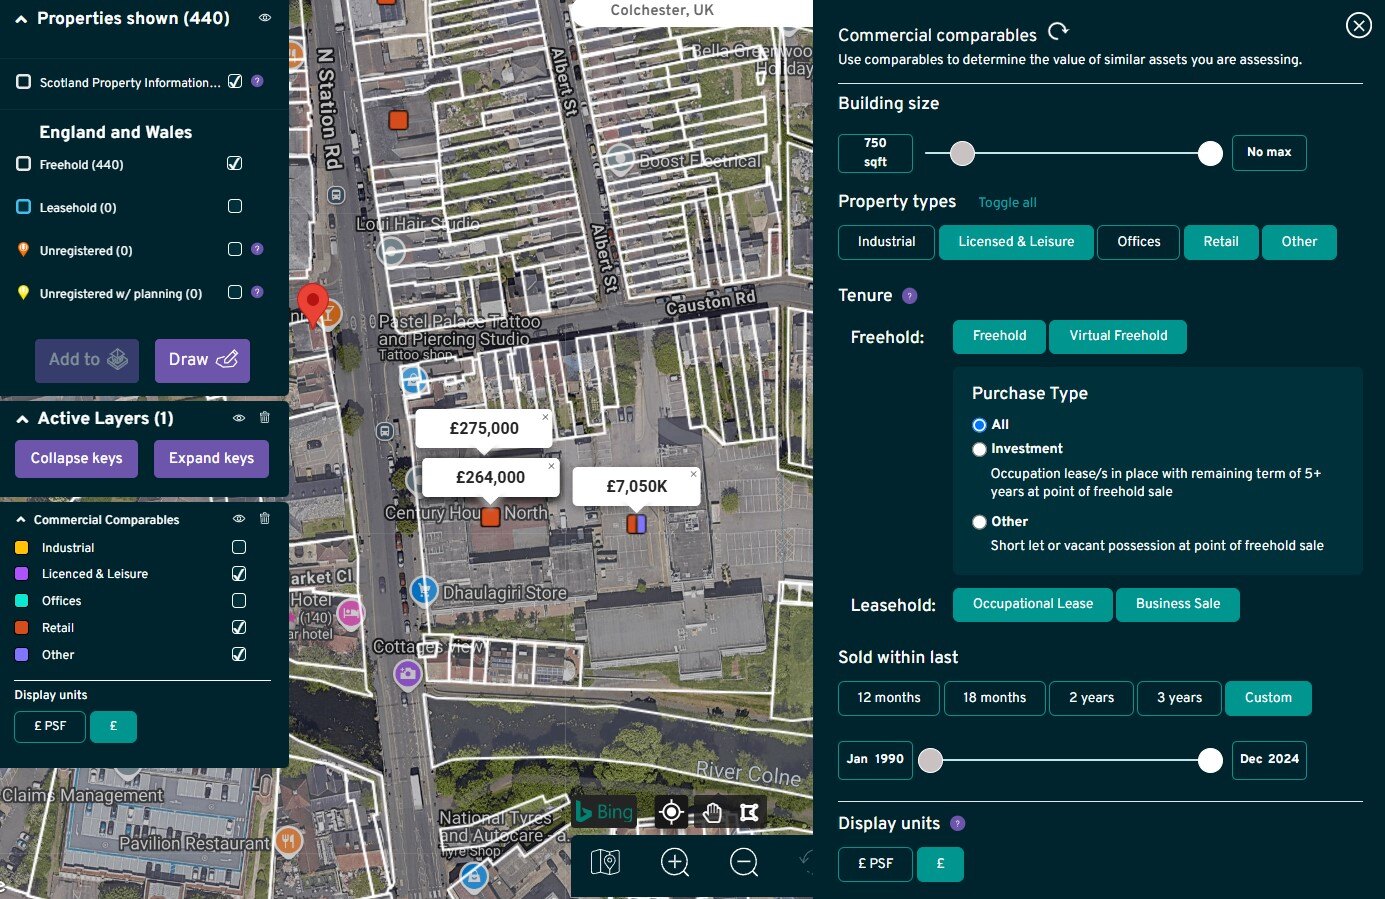Delete Active Layers using trash icon
The height and width of the screenshot is (899, 1385).
pyautogui.click(x=265, y=418)
